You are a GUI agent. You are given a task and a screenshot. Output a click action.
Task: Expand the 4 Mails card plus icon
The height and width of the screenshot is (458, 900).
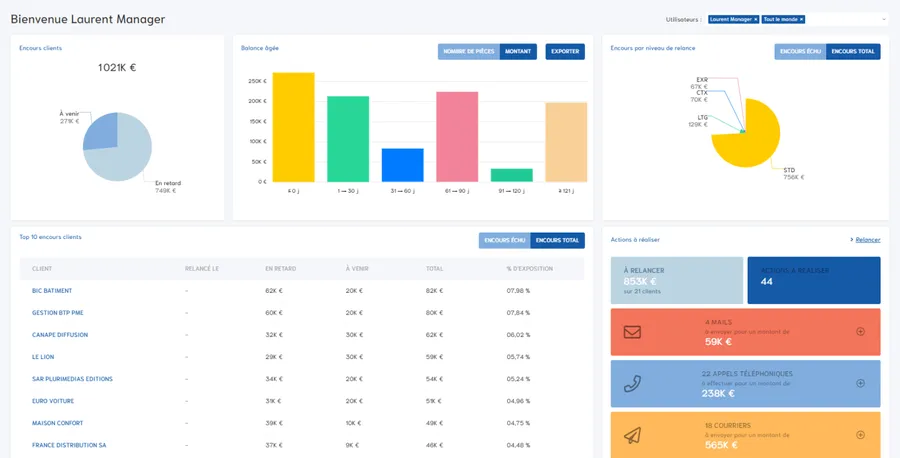coord(860,331)
